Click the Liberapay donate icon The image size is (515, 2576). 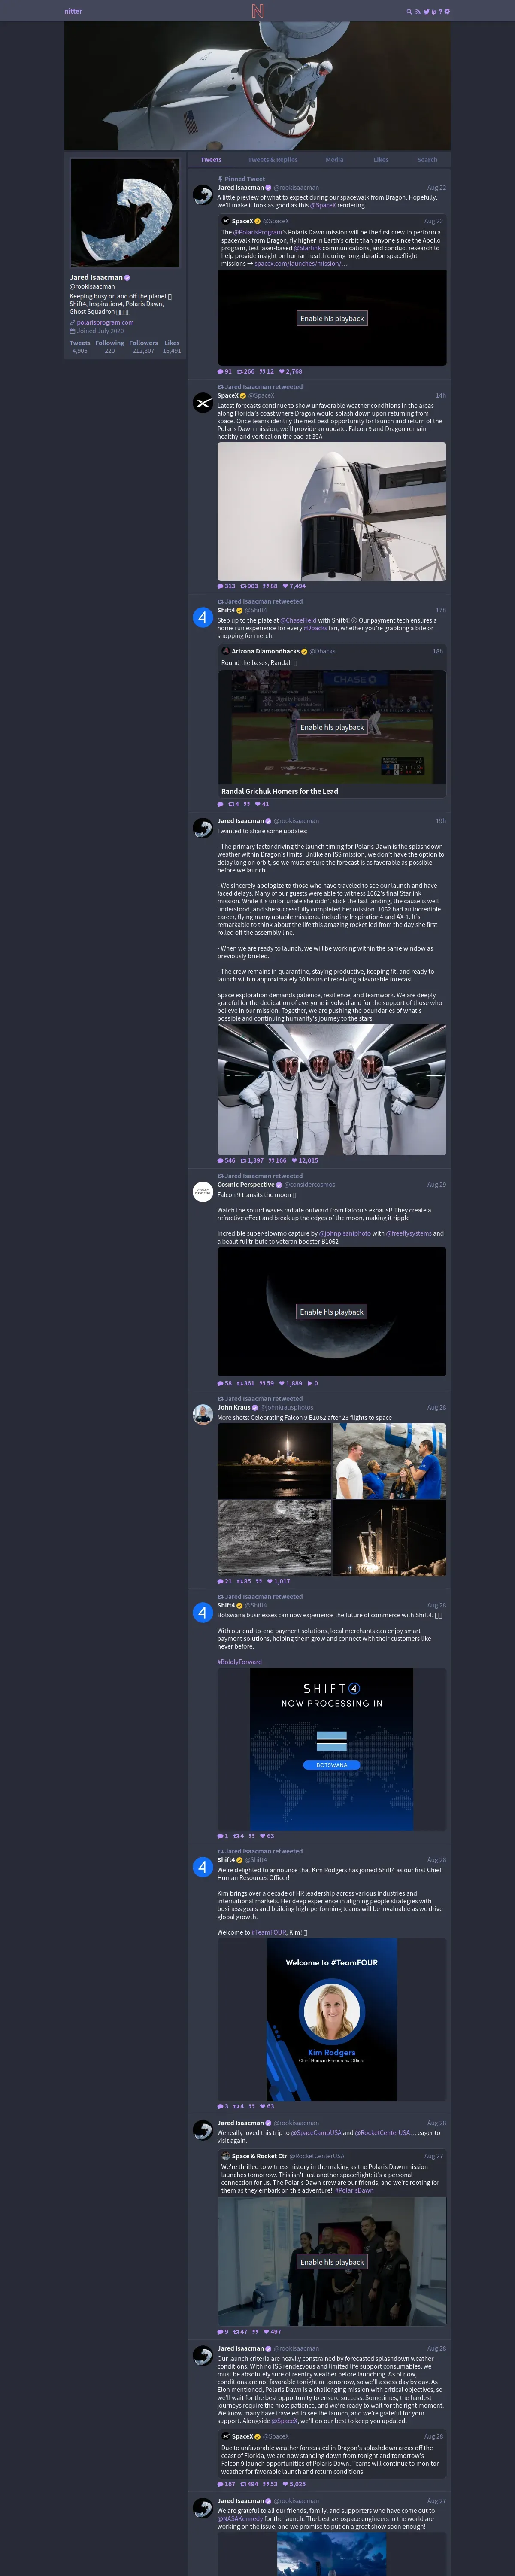pyautogui.click(x=434, y=12)
